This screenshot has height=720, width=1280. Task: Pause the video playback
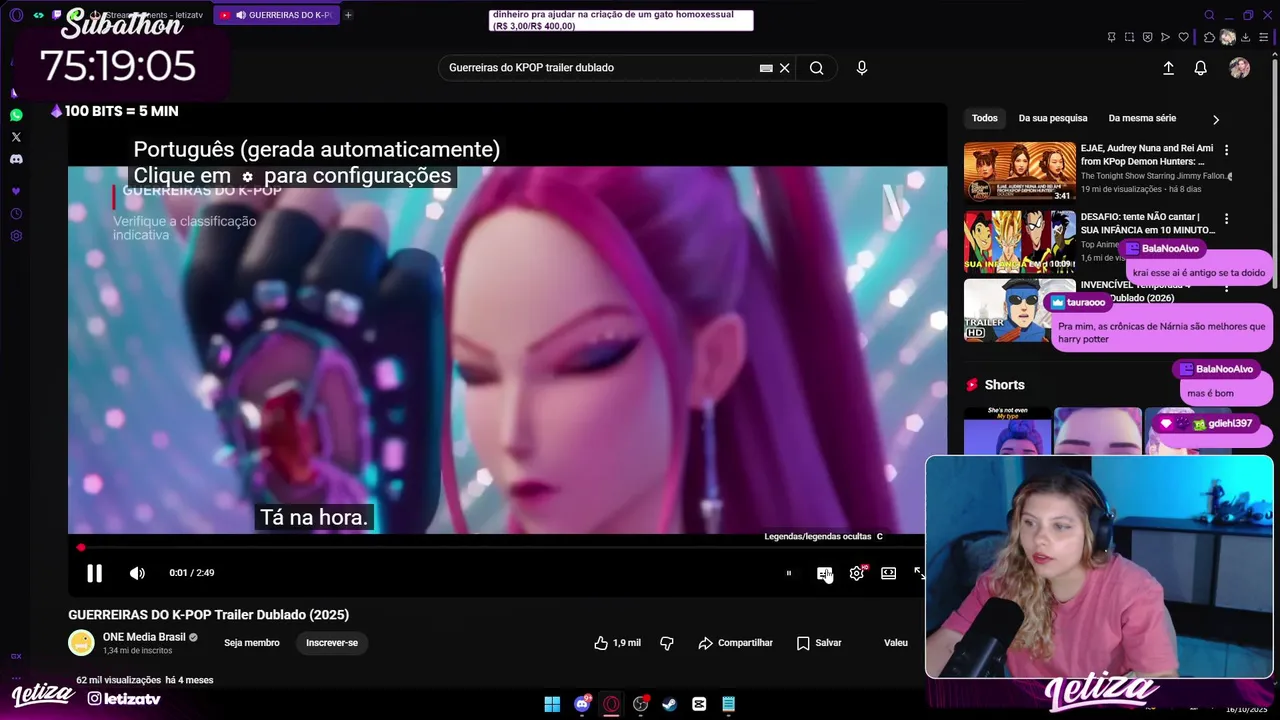tap(94, 573)
